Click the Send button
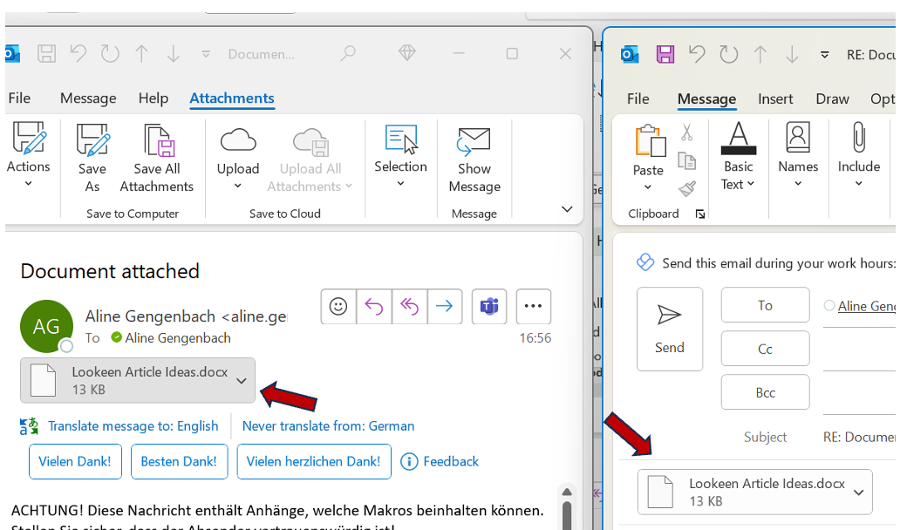The image size is (908, 530). [x=669, y=329]
